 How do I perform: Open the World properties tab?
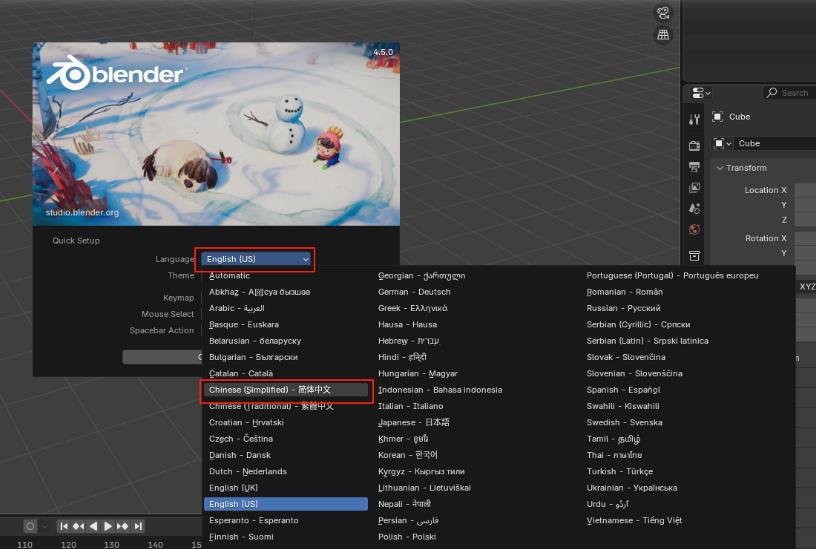694,229
